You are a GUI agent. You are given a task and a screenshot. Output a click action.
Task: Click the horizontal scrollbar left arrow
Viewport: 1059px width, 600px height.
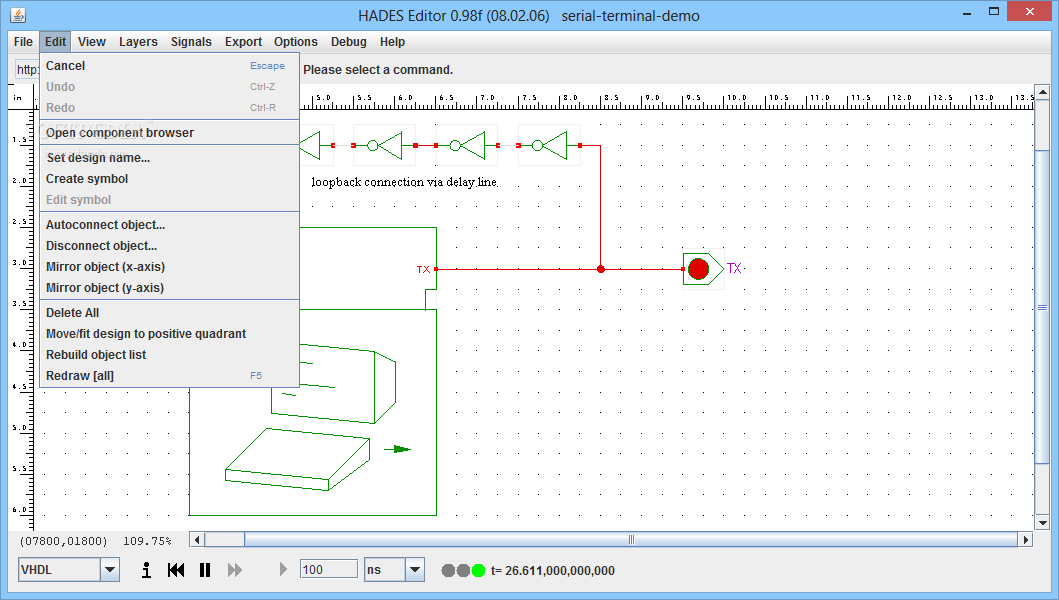pyautogui.click(x=197, y=539)
